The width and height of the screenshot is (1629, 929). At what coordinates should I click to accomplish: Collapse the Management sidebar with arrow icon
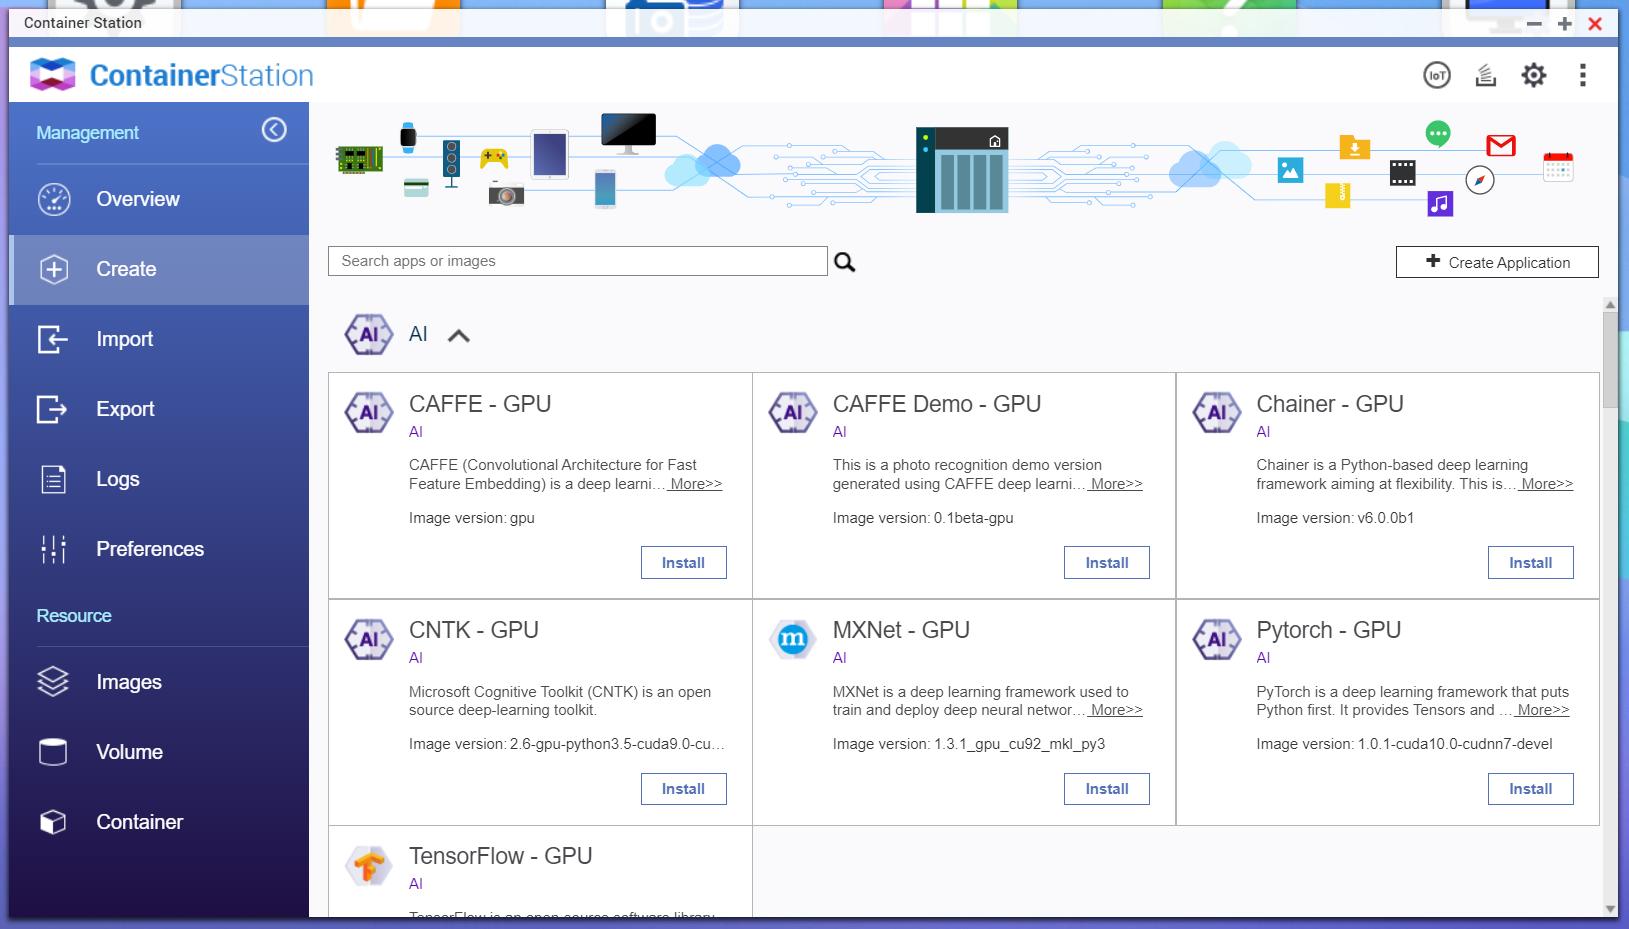pyautogui.click(x=274, y=130)
